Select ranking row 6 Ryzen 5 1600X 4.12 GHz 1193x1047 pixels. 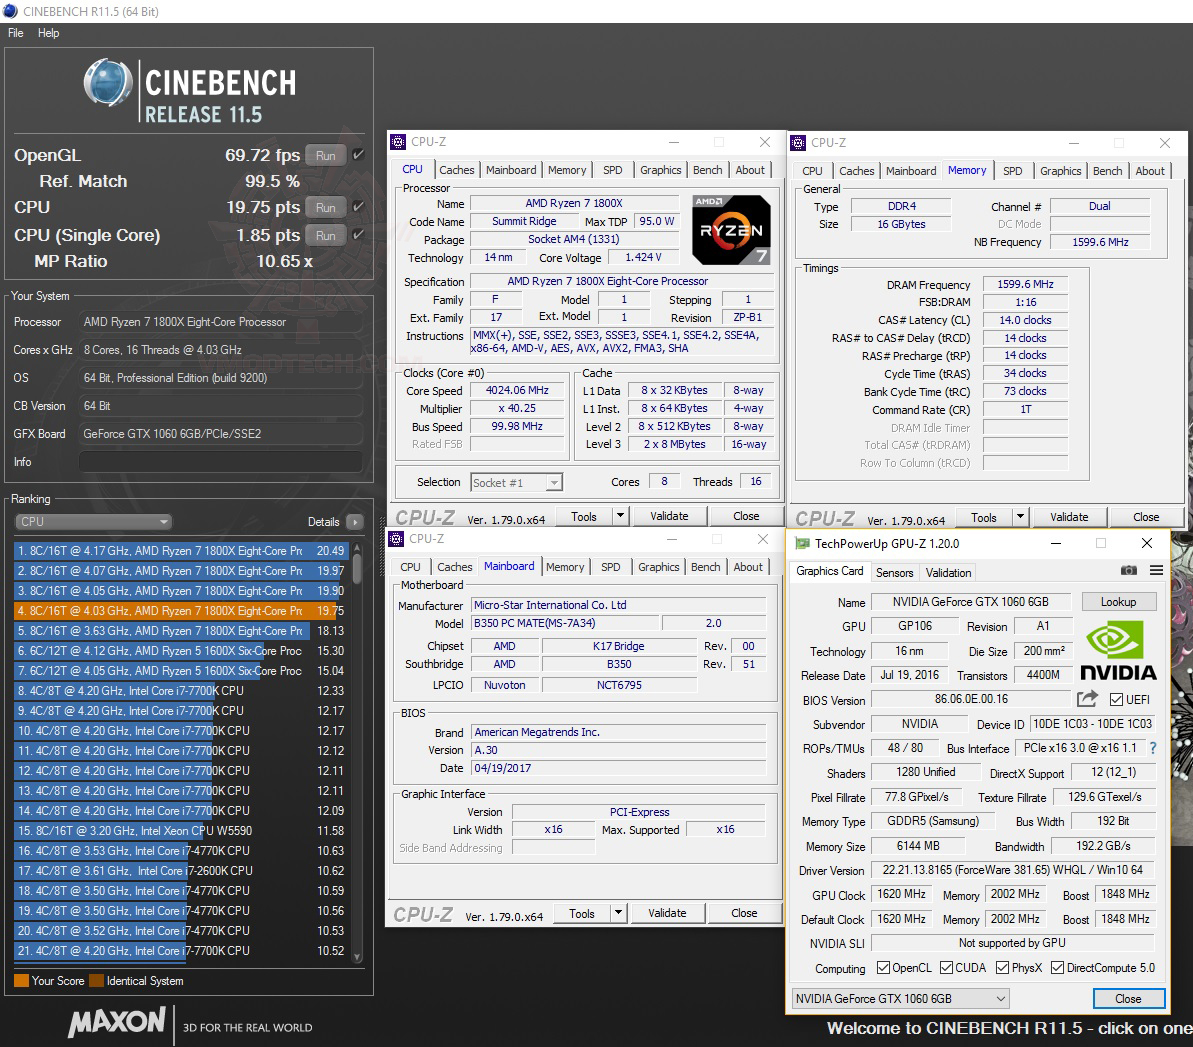(x=181, y=651)
